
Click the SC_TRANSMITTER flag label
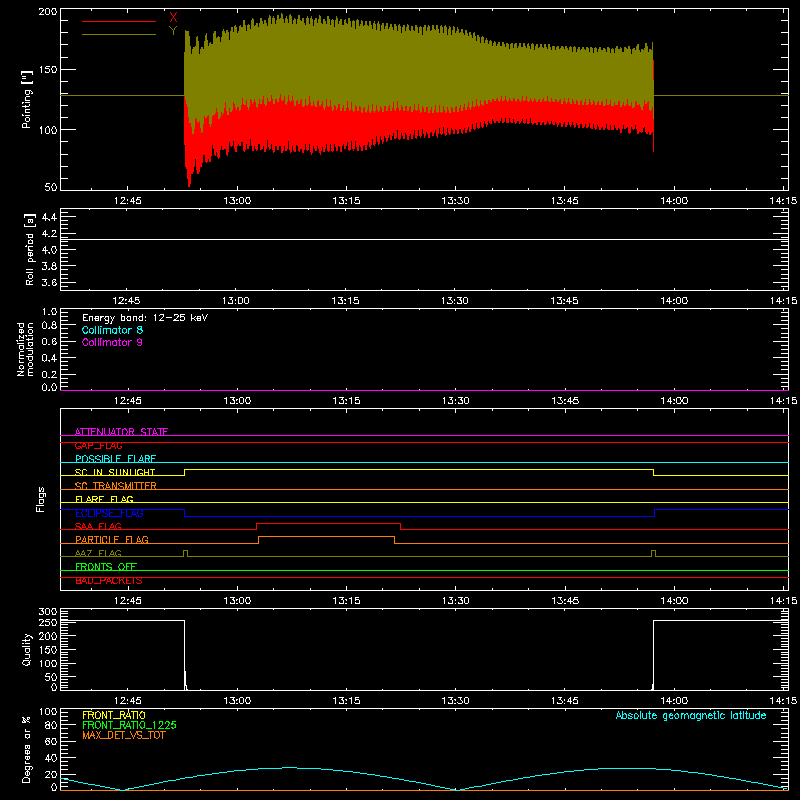coord(116,486)
